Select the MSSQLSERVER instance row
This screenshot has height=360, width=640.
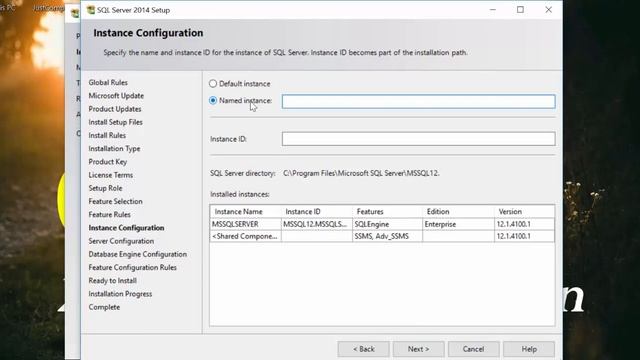(x=382, y=224)
